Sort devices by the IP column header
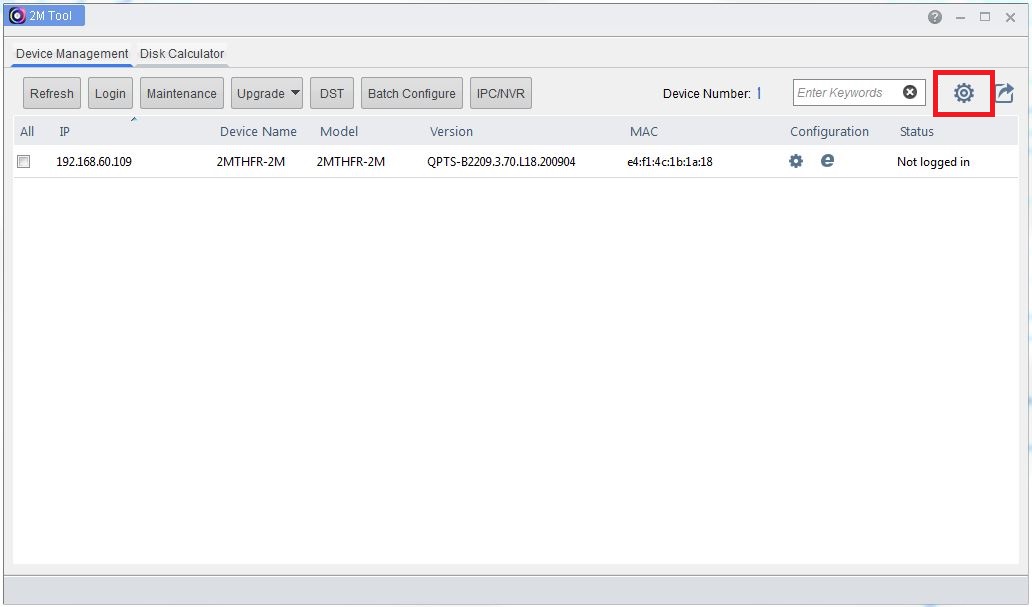Viewport: 1032px width, 607px height. pos(65,131)
